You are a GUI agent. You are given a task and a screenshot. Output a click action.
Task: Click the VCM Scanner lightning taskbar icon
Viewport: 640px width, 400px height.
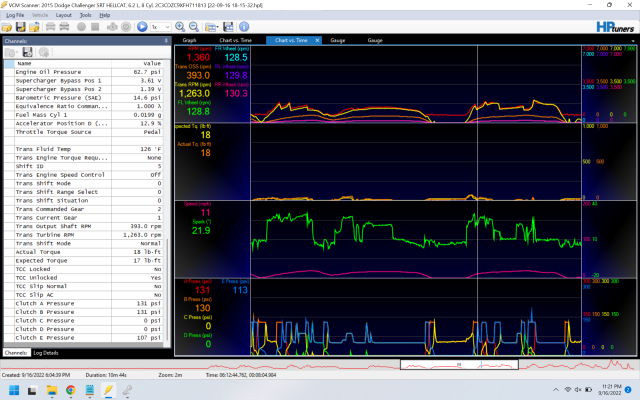pos(108,390)
